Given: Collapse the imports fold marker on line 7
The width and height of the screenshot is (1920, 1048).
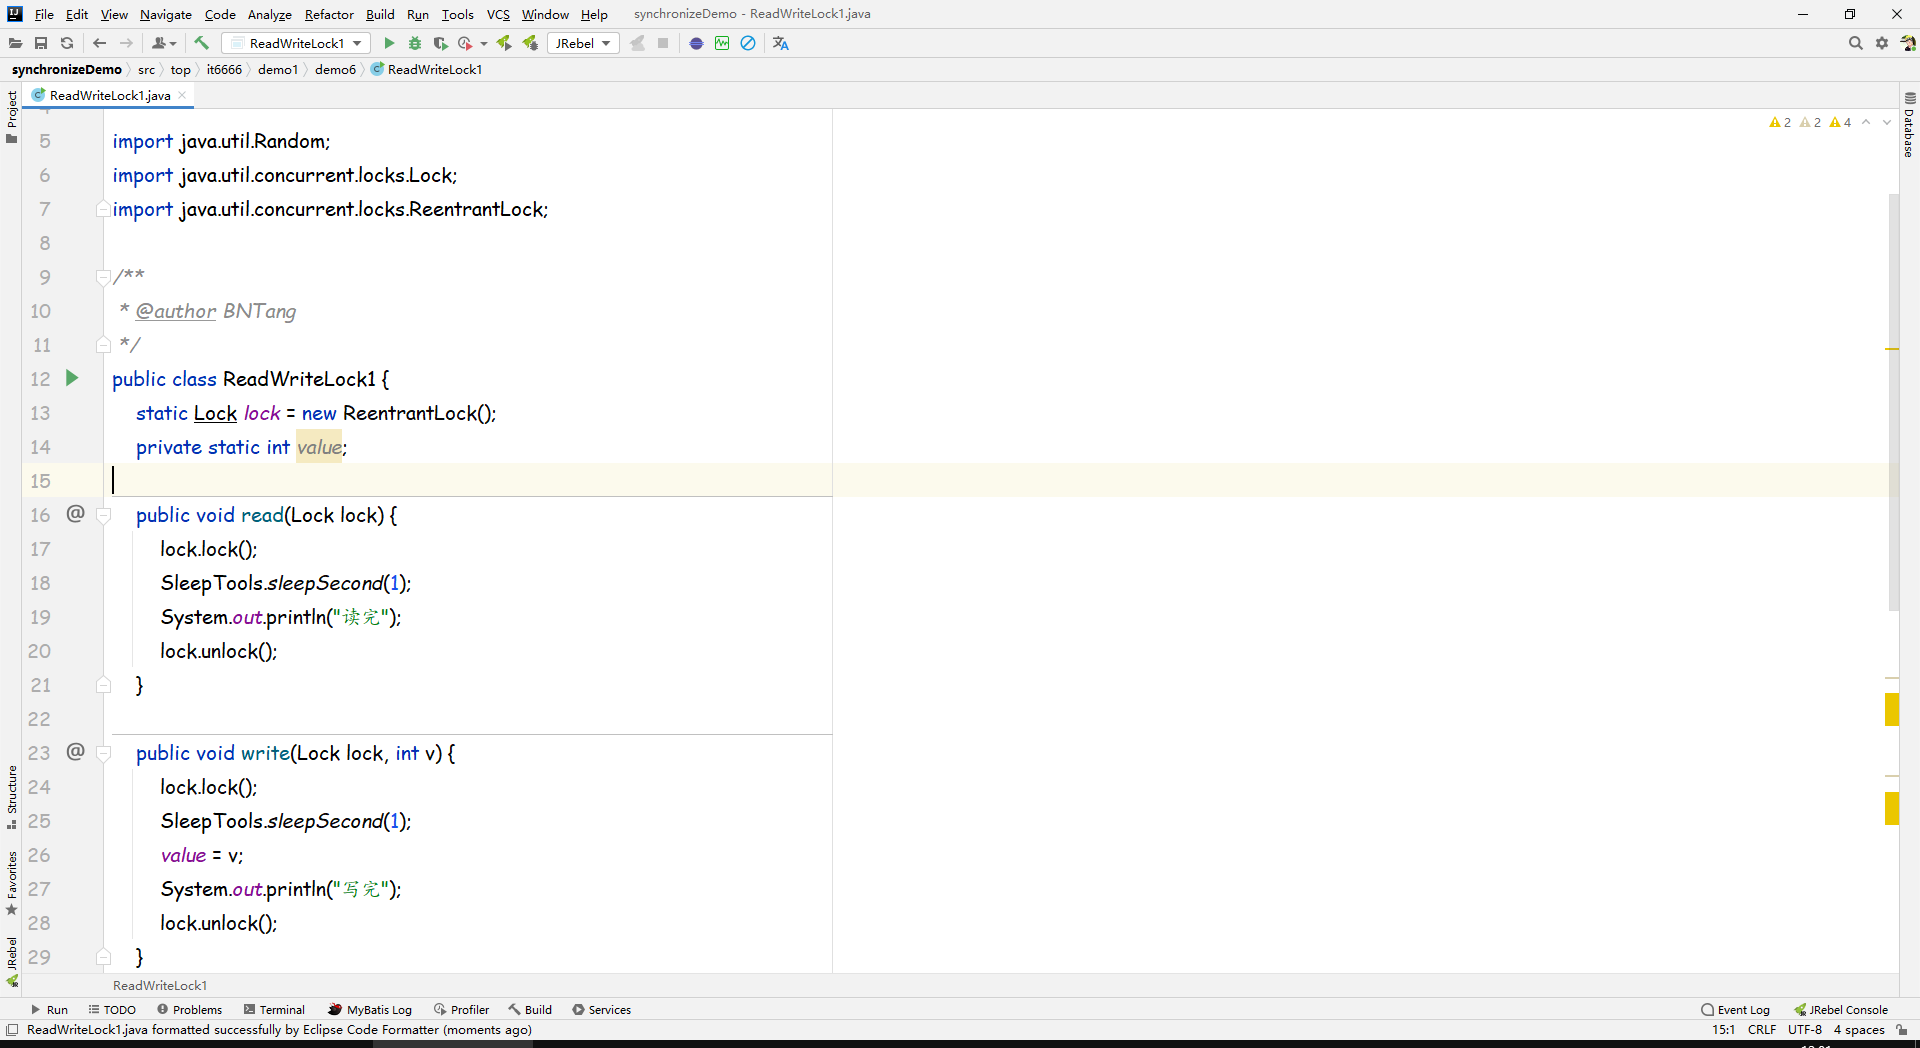Looking at the screenshot, I should pos(103,209).
